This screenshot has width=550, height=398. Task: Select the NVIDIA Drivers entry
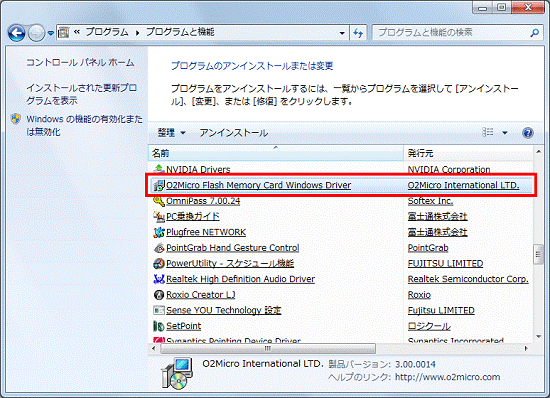pyautogui.click(x=198, y=170)
